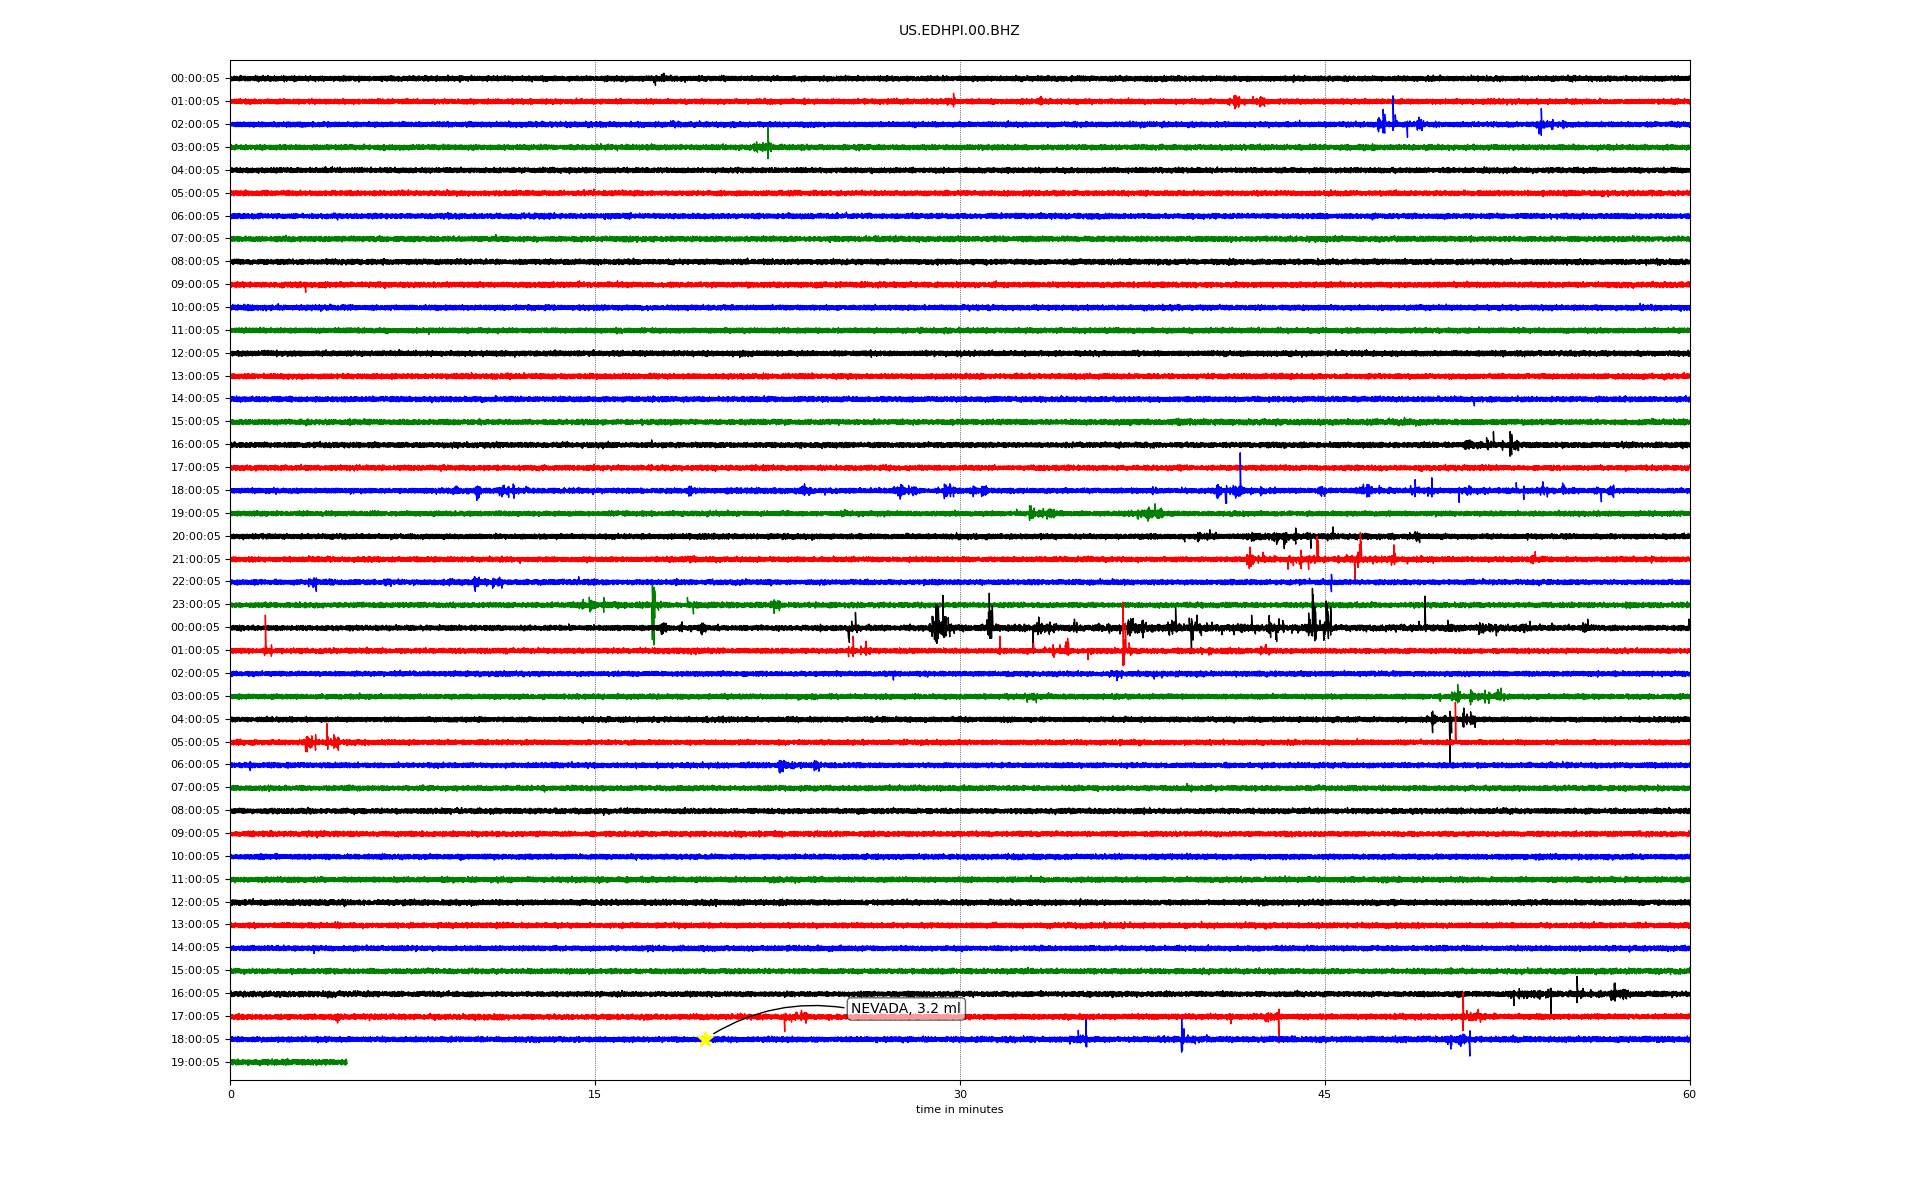Click the first 09:00:05 row label
The image size is (1920, 1200).
pyautogui.click(x=195, y=285)
